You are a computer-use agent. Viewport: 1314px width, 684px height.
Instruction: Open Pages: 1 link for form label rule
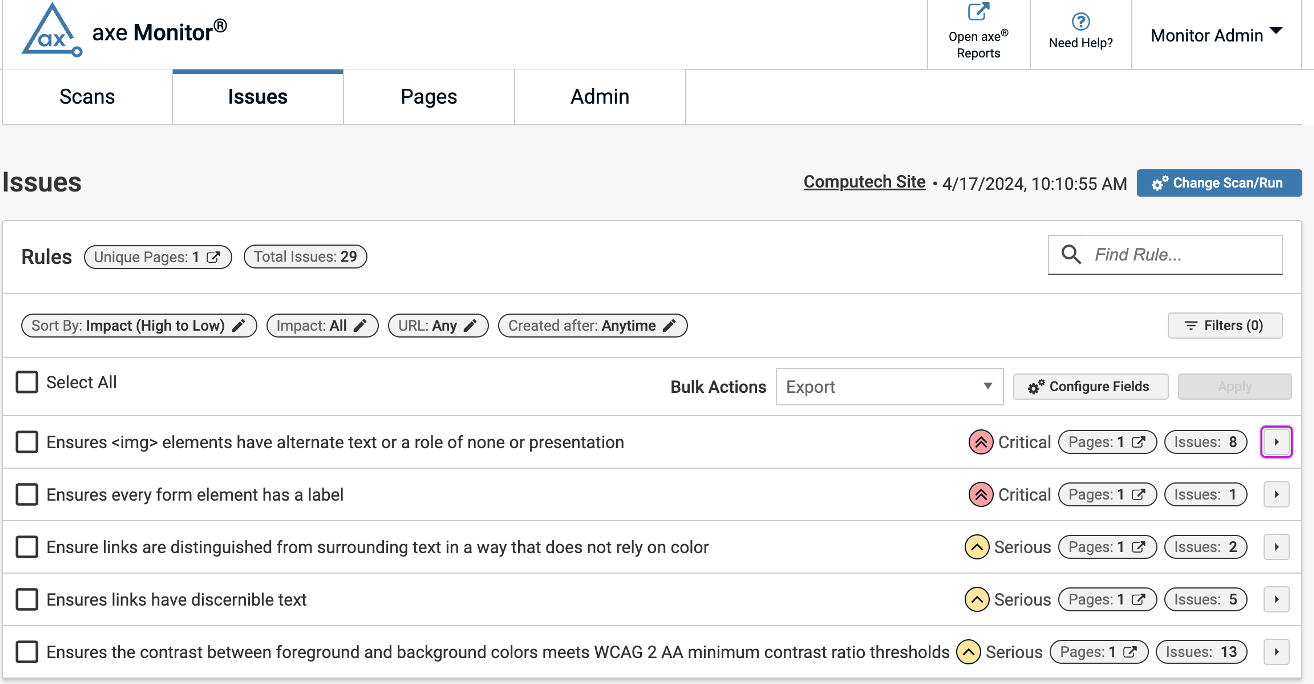(1107, 495)
